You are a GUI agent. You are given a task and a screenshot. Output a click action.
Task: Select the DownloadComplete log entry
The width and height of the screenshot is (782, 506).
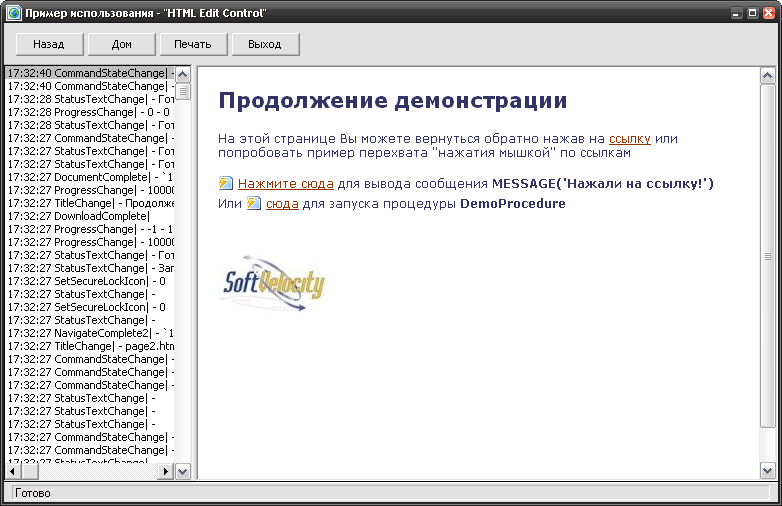coord(90,216)
